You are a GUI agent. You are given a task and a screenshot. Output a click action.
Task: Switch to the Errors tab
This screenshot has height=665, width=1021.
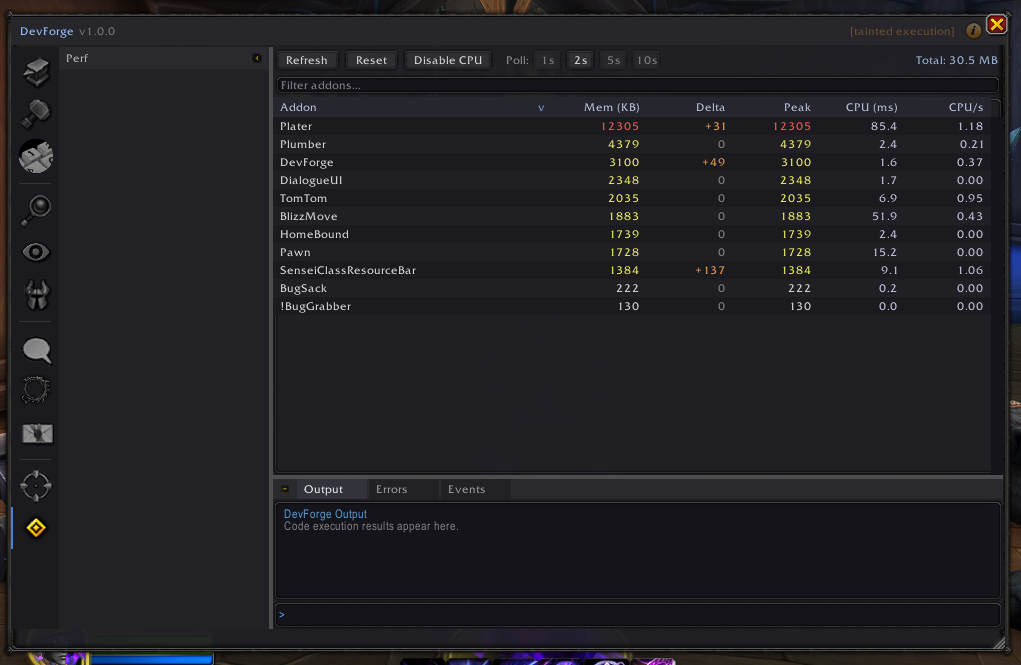[x=391, y=489]
